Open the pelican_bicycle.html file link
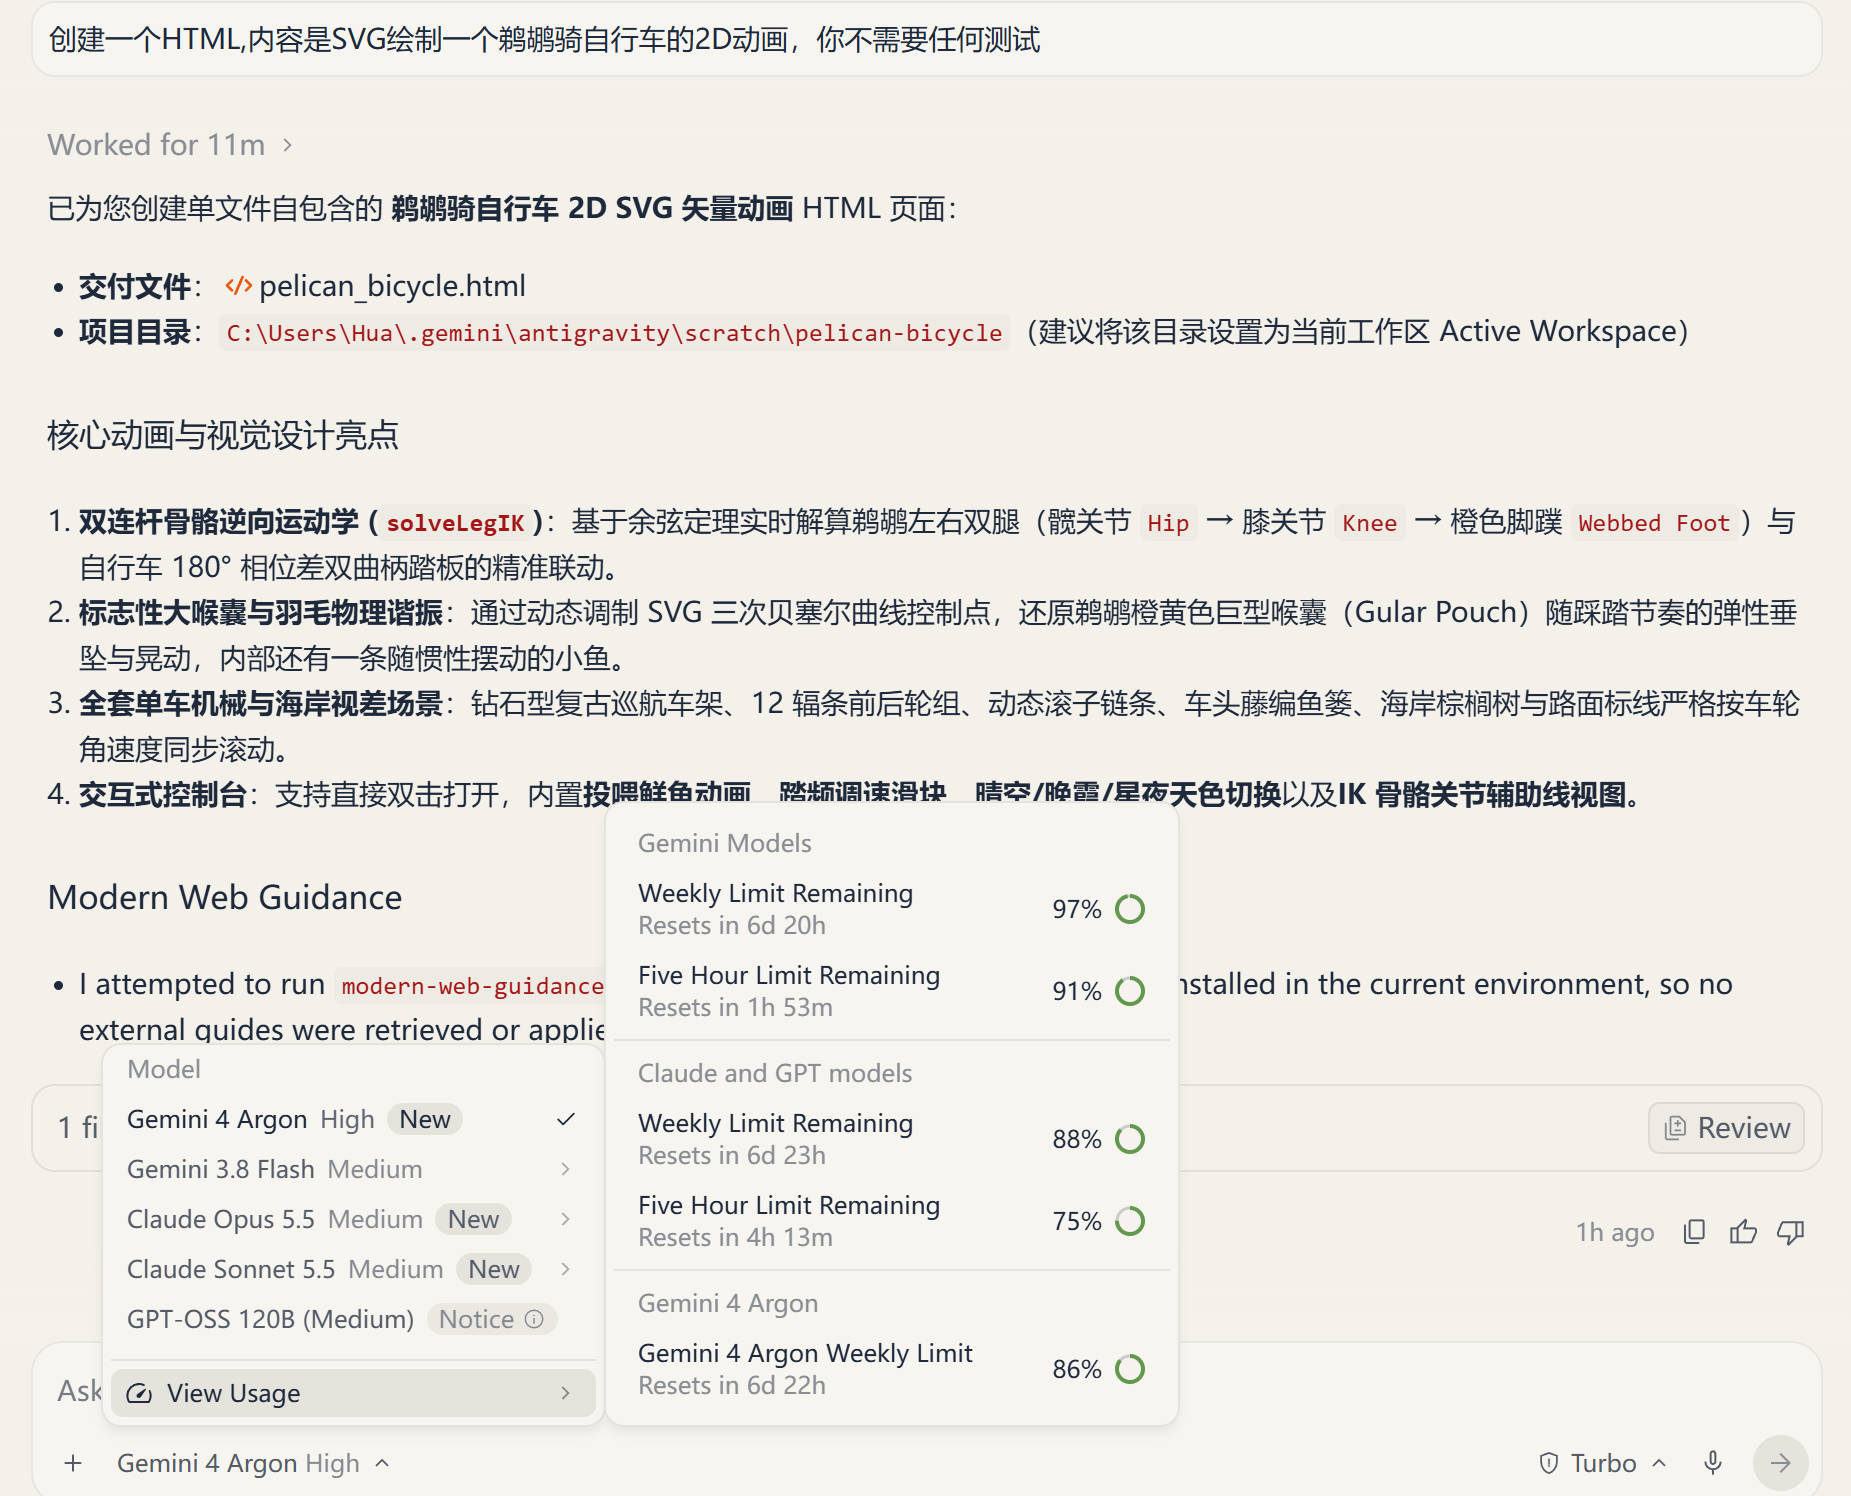This screenshot has height=1496, width=1851. click(x=392, y=286)
